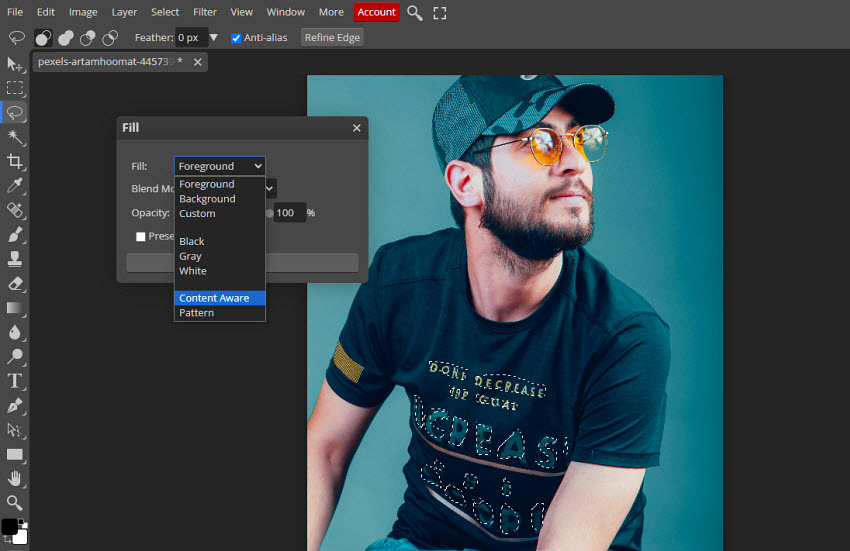Click the Opacity slider handle

269,213
